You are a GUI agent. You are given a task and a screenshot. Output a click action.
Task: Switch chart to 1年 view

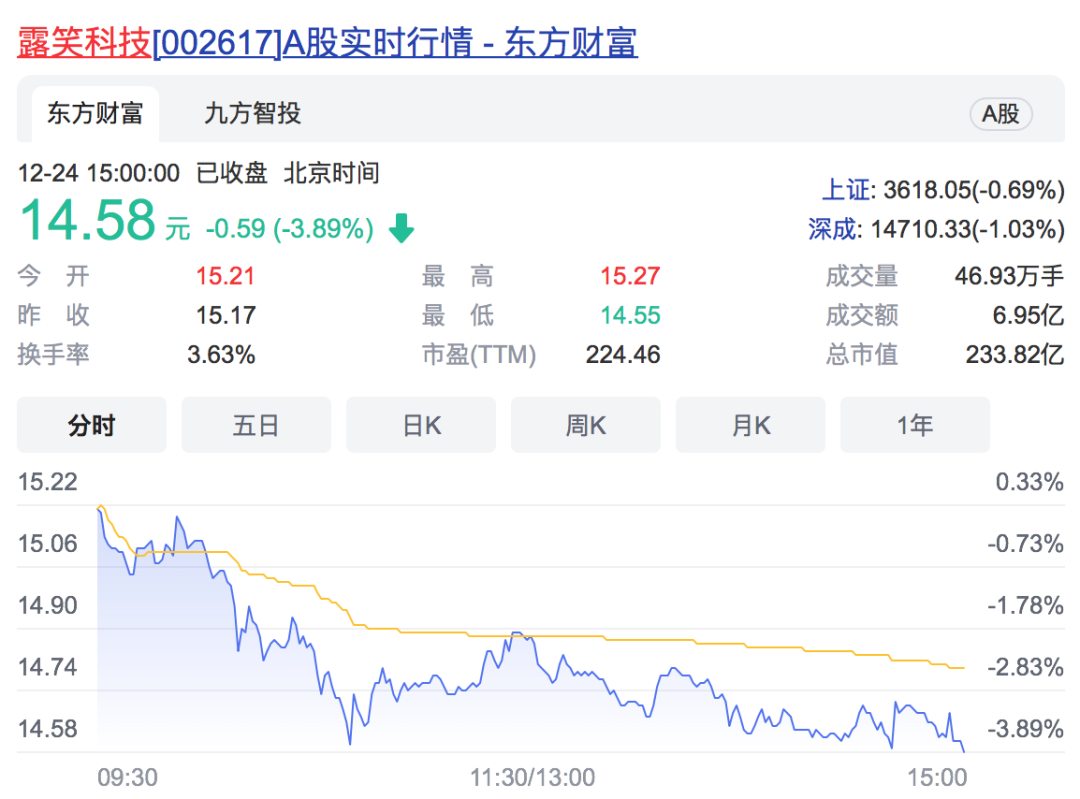click(x=915, y=425)
